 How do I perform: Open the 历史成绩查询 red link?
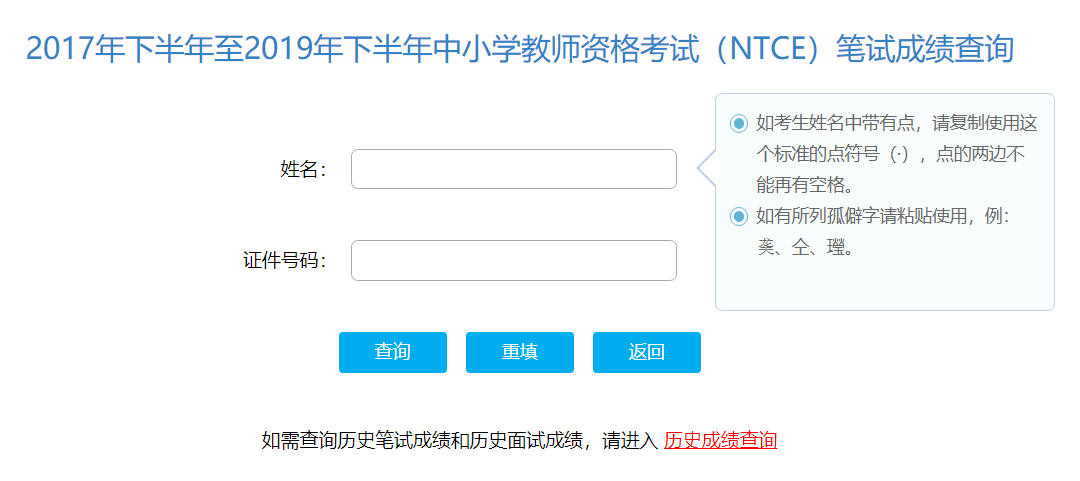click(x=720, y=440)
